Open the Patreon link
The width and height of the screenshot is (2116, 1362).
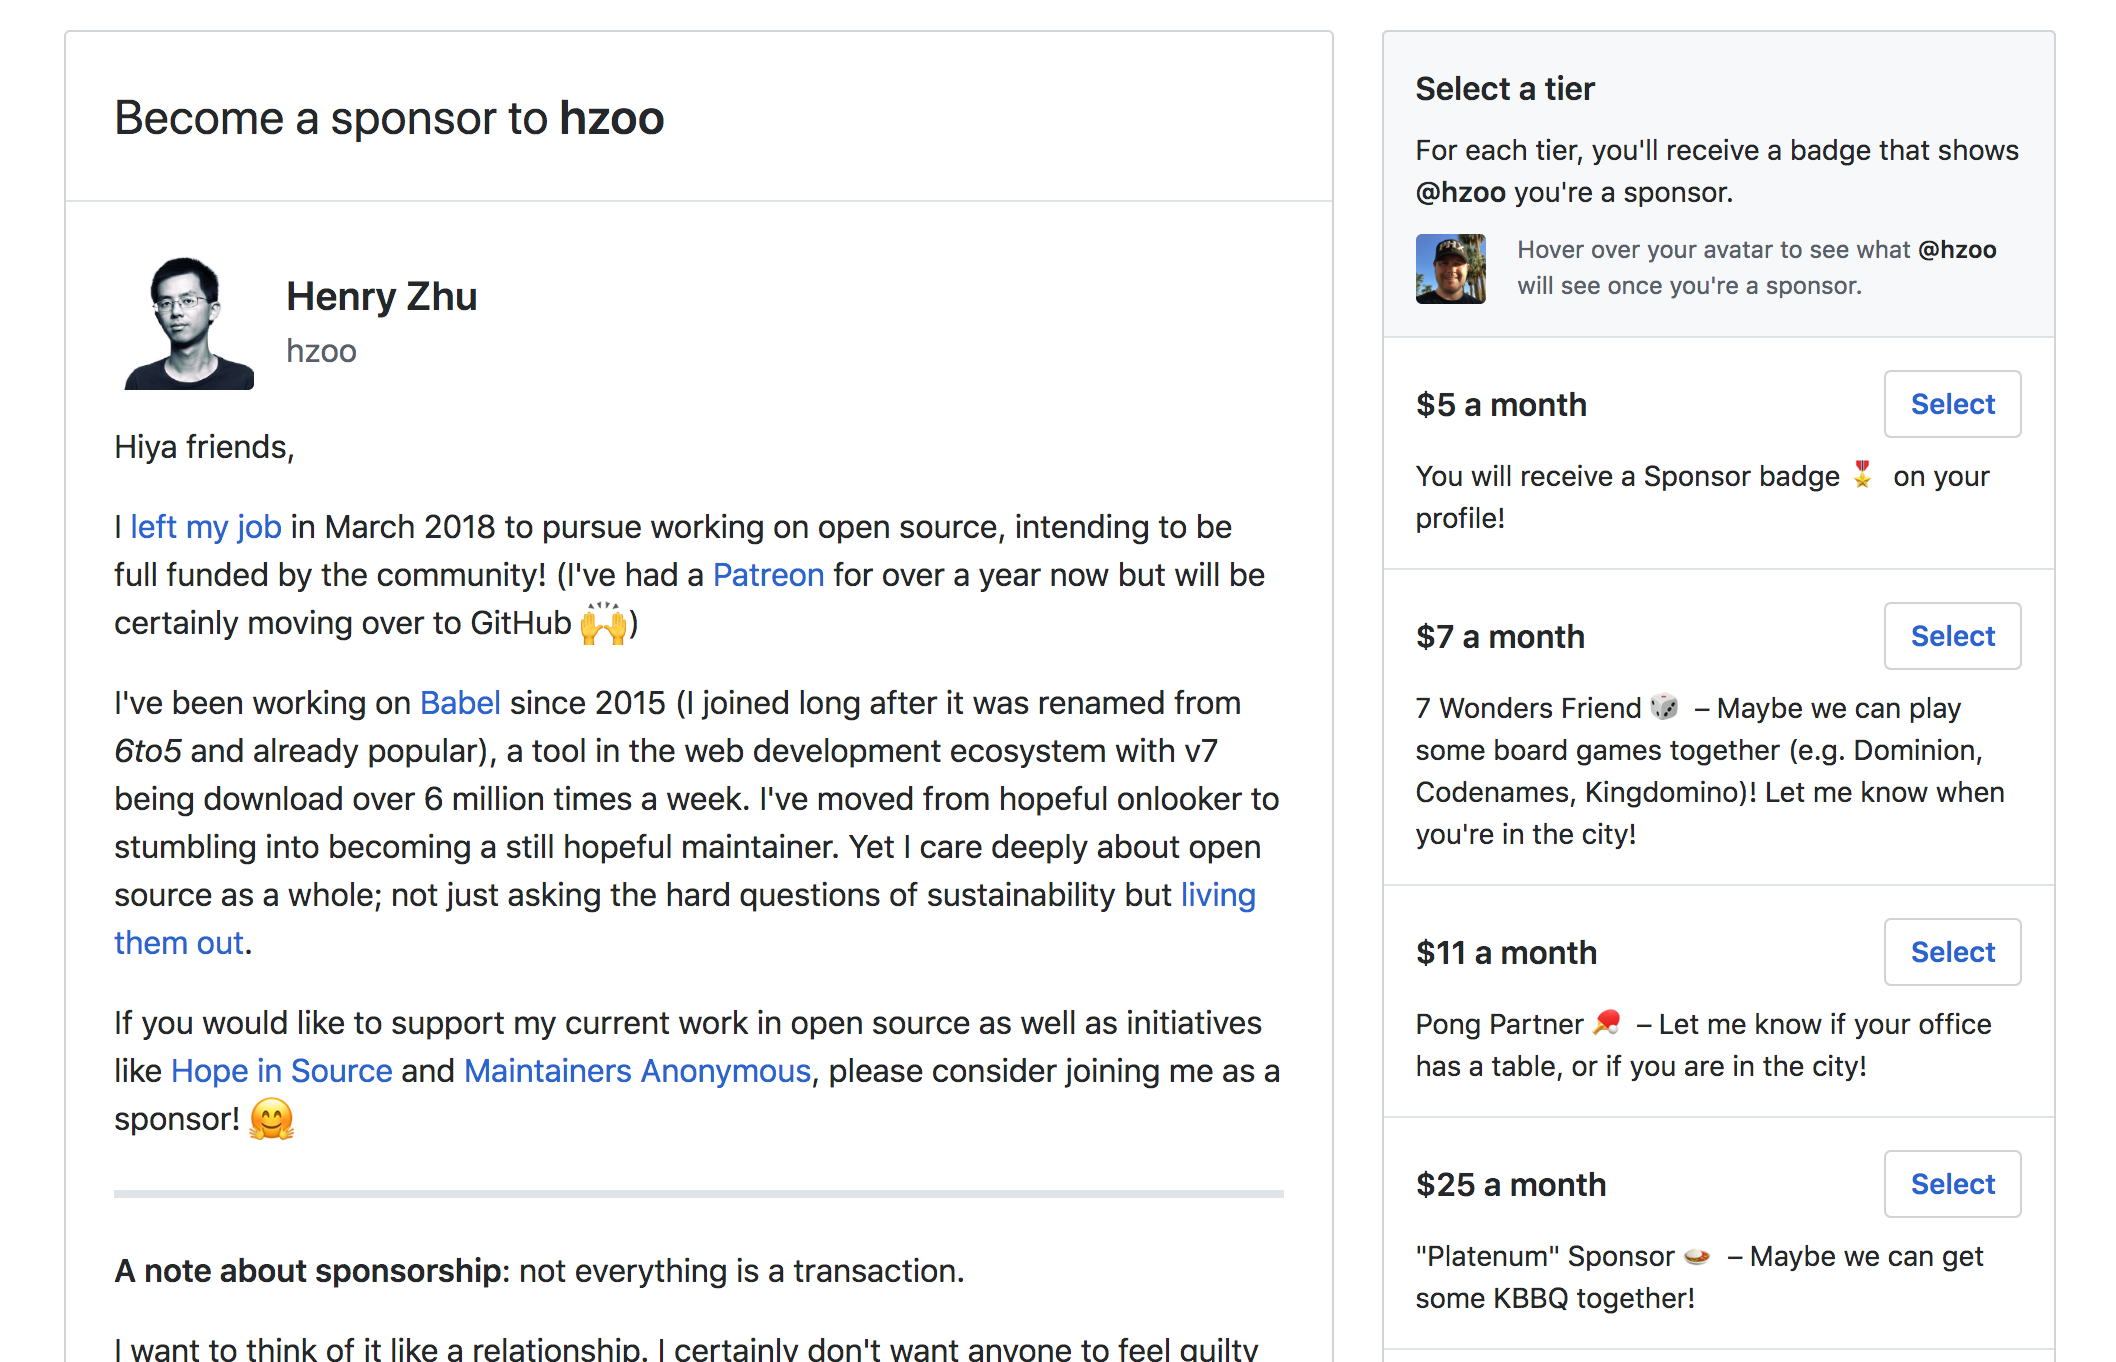[x=768, y=575]
